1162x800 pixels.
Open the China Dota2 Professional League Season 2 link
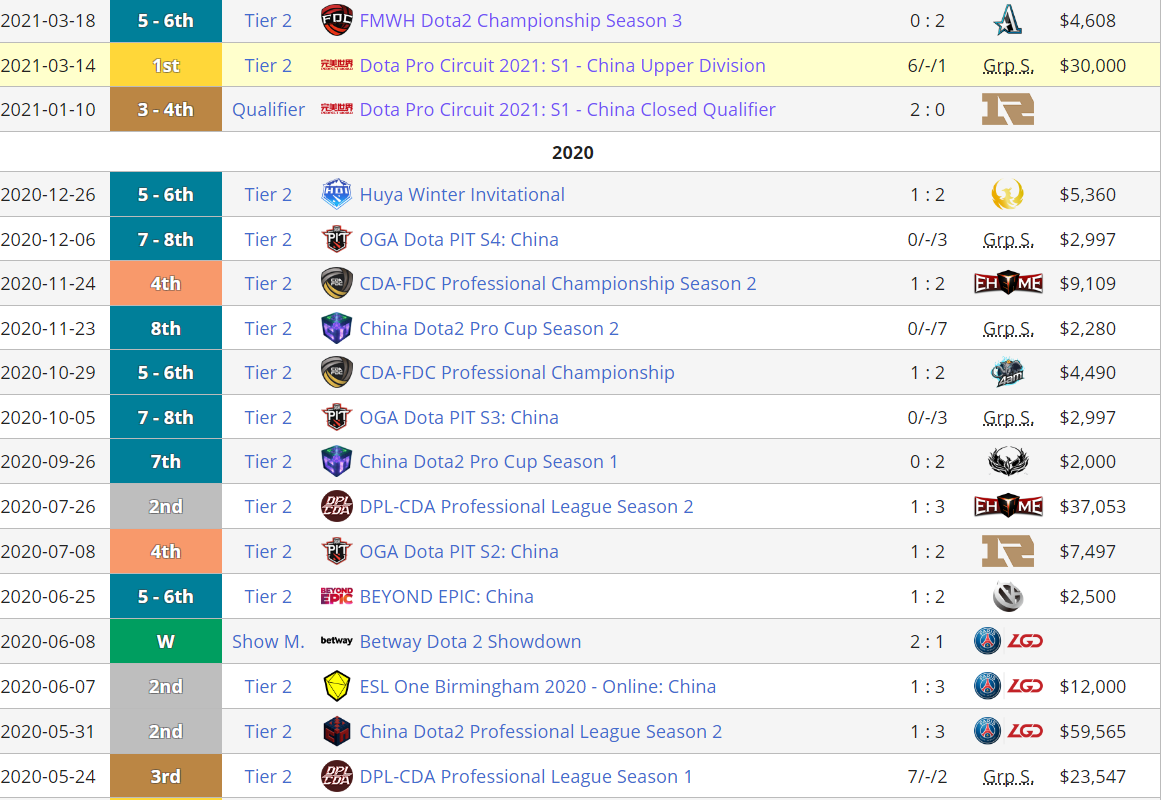[540, 732]
